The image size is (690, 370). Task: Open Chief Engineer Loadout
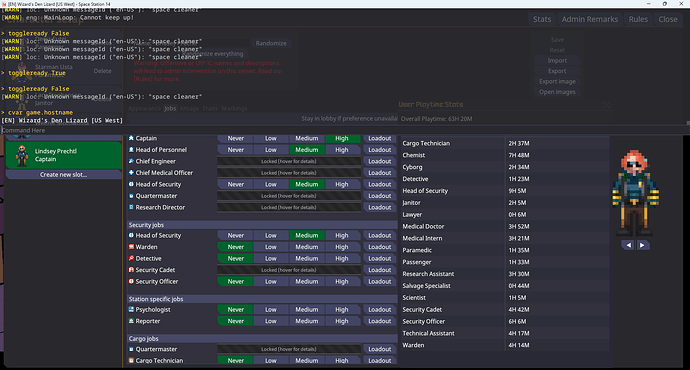click(x=380, y=161)
